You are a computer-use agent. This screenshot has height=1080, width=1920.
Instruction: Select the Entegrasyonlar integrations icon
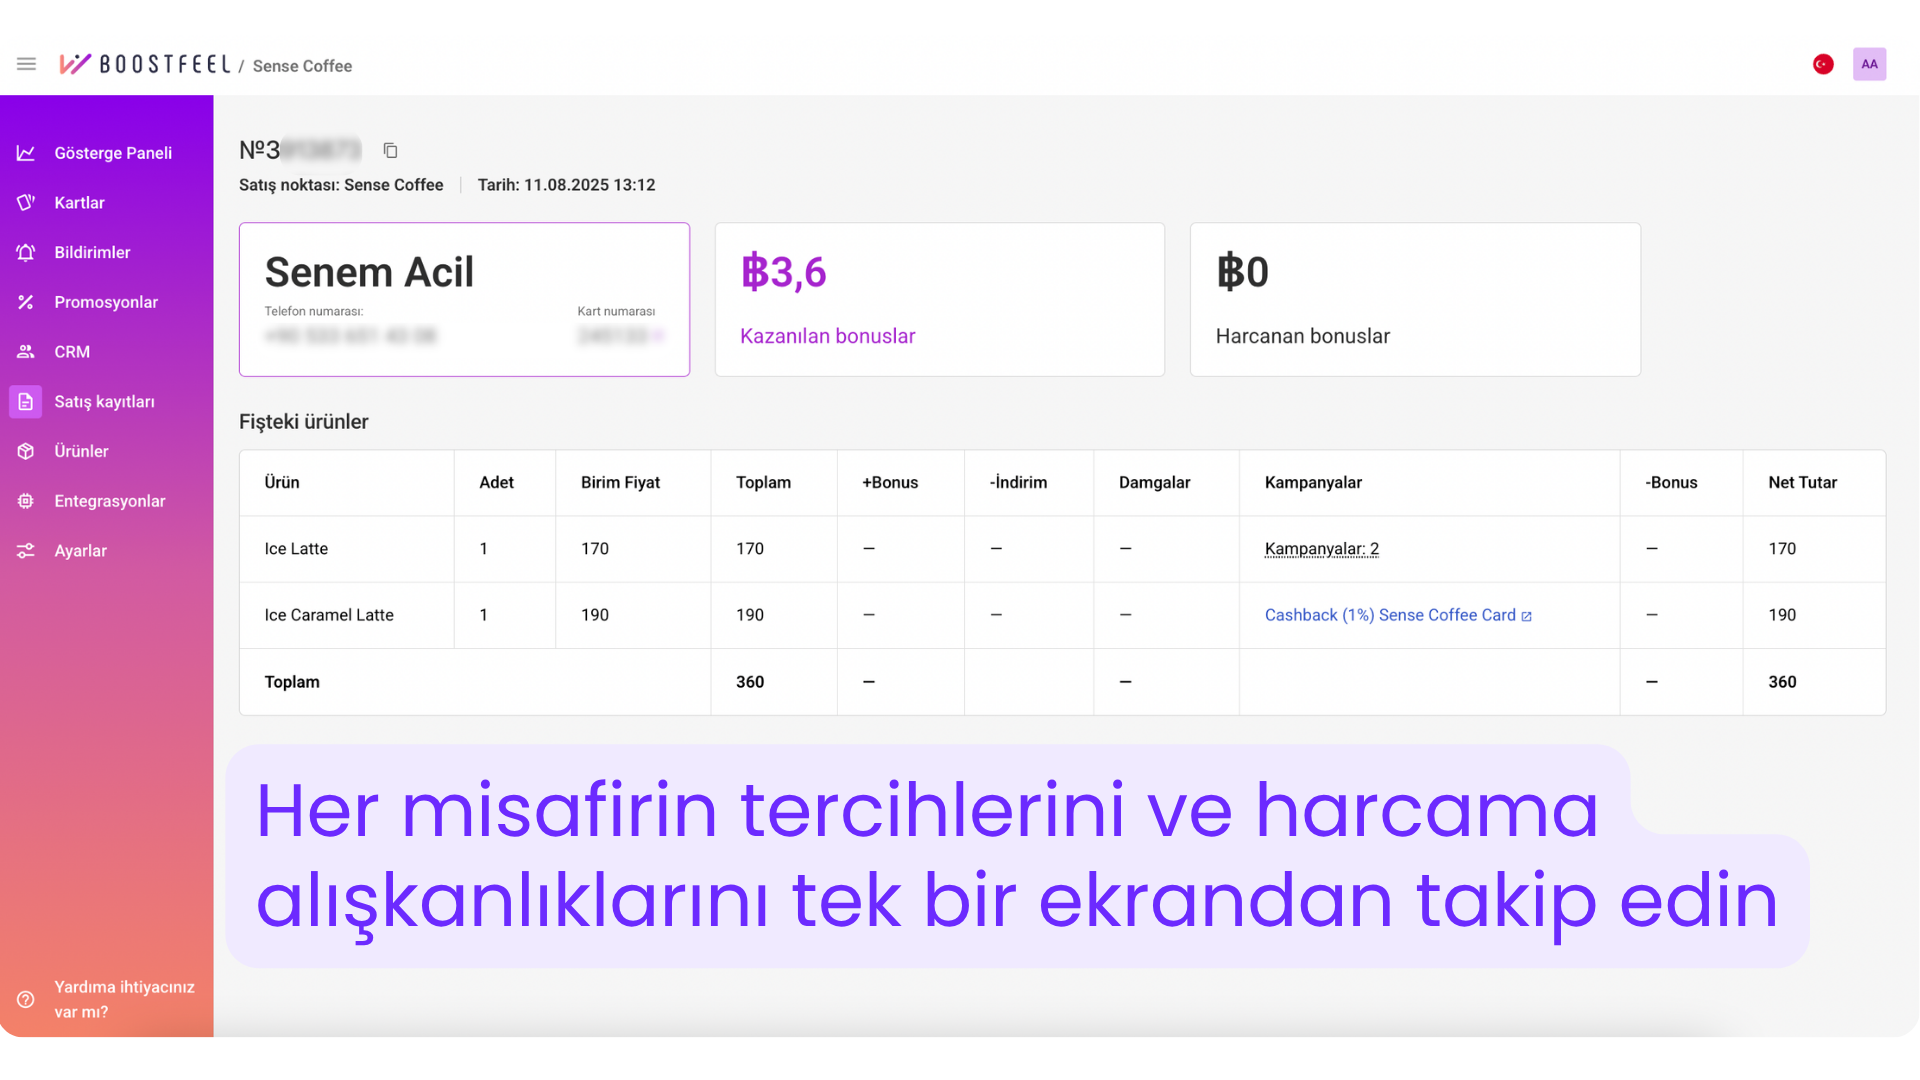[26, 501]
